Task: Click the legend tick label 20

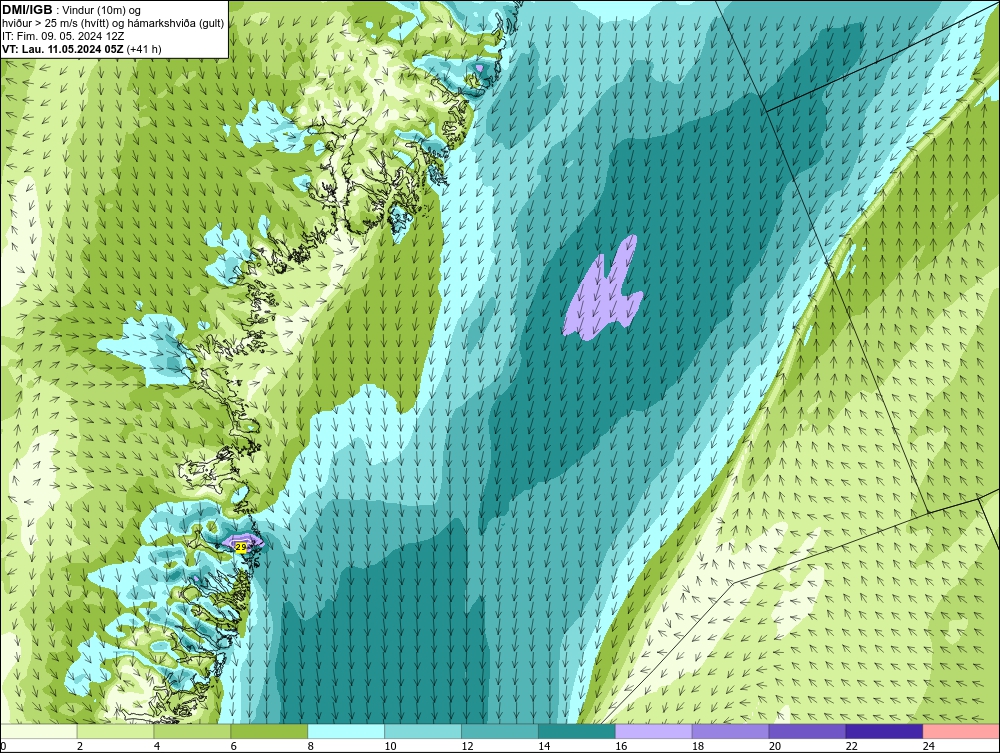Action: (775, 746)
